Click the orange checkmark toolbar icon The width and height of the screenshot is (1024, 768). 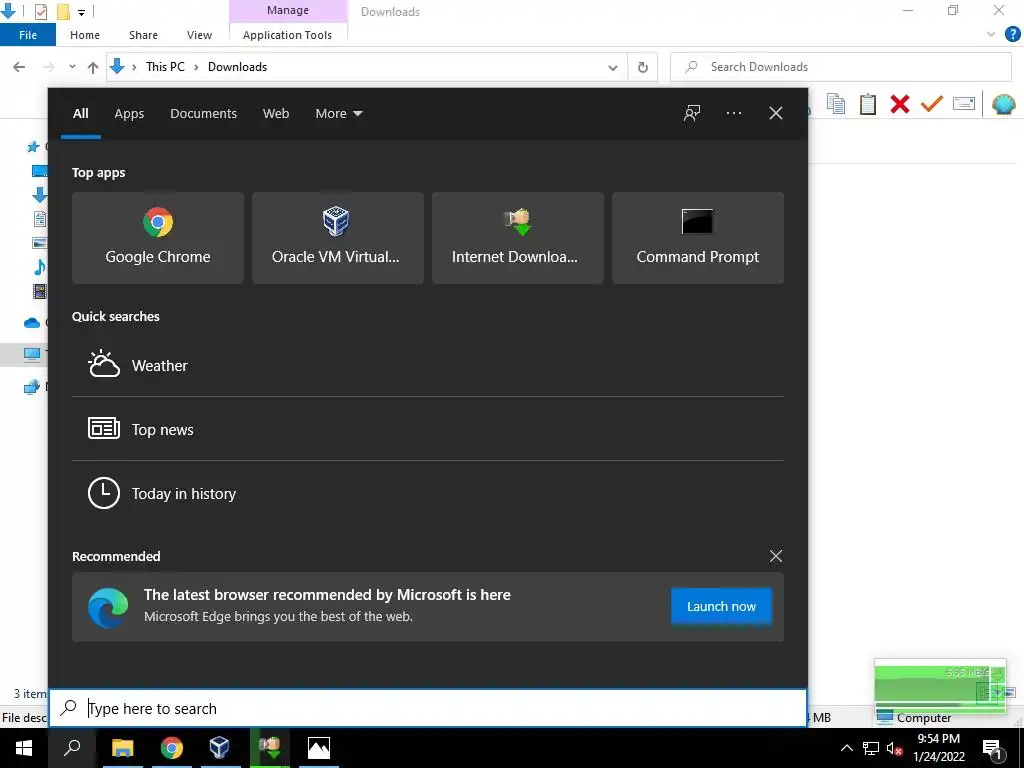point(932,104)
